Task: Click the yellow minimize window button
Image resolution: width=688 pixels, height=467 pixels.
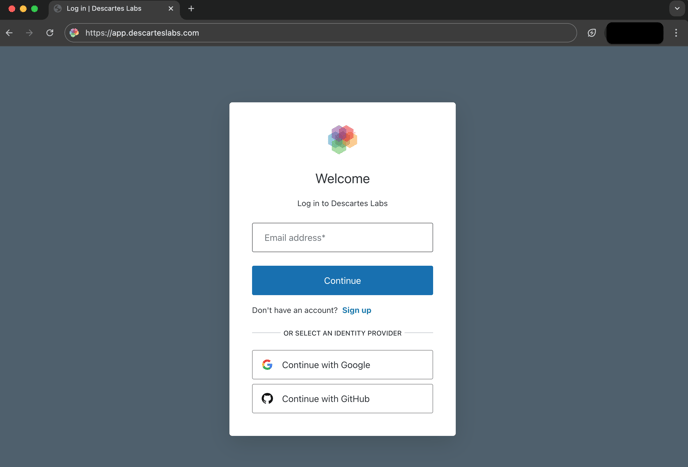Action: click(23, 9)
